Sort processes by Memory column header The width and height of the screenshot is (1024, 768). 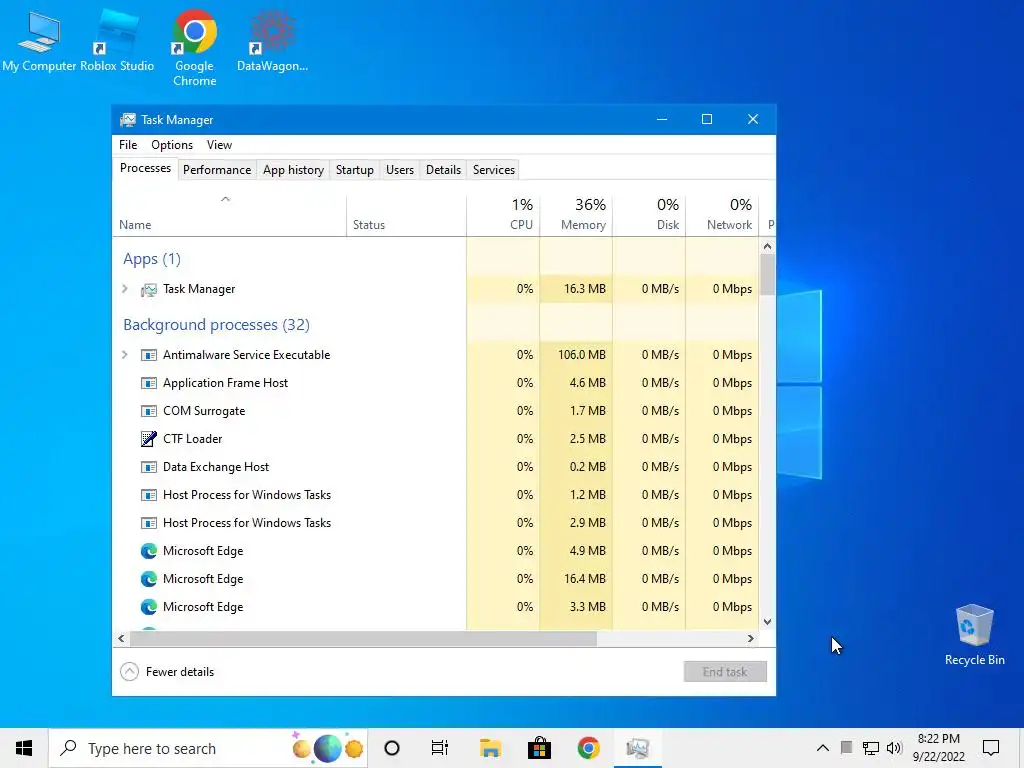pos(576,216)
